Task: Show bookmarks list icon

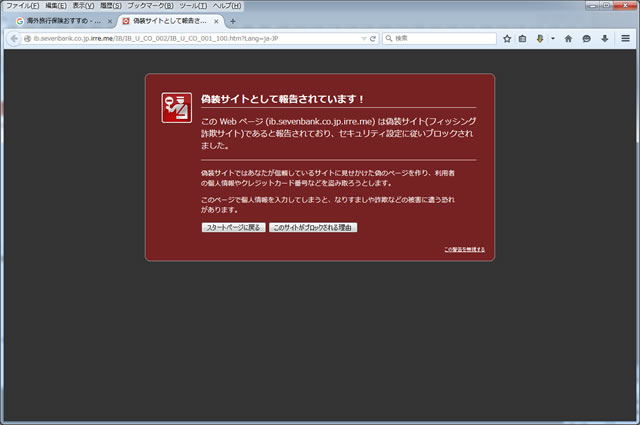Action: 522,38
